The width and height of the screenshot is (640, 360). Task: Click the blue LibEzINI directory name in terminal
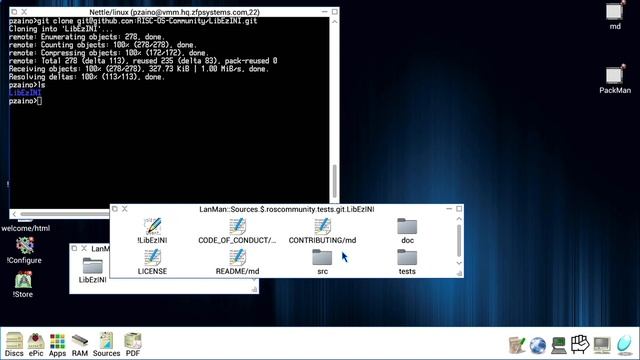[x=25, y=93]
